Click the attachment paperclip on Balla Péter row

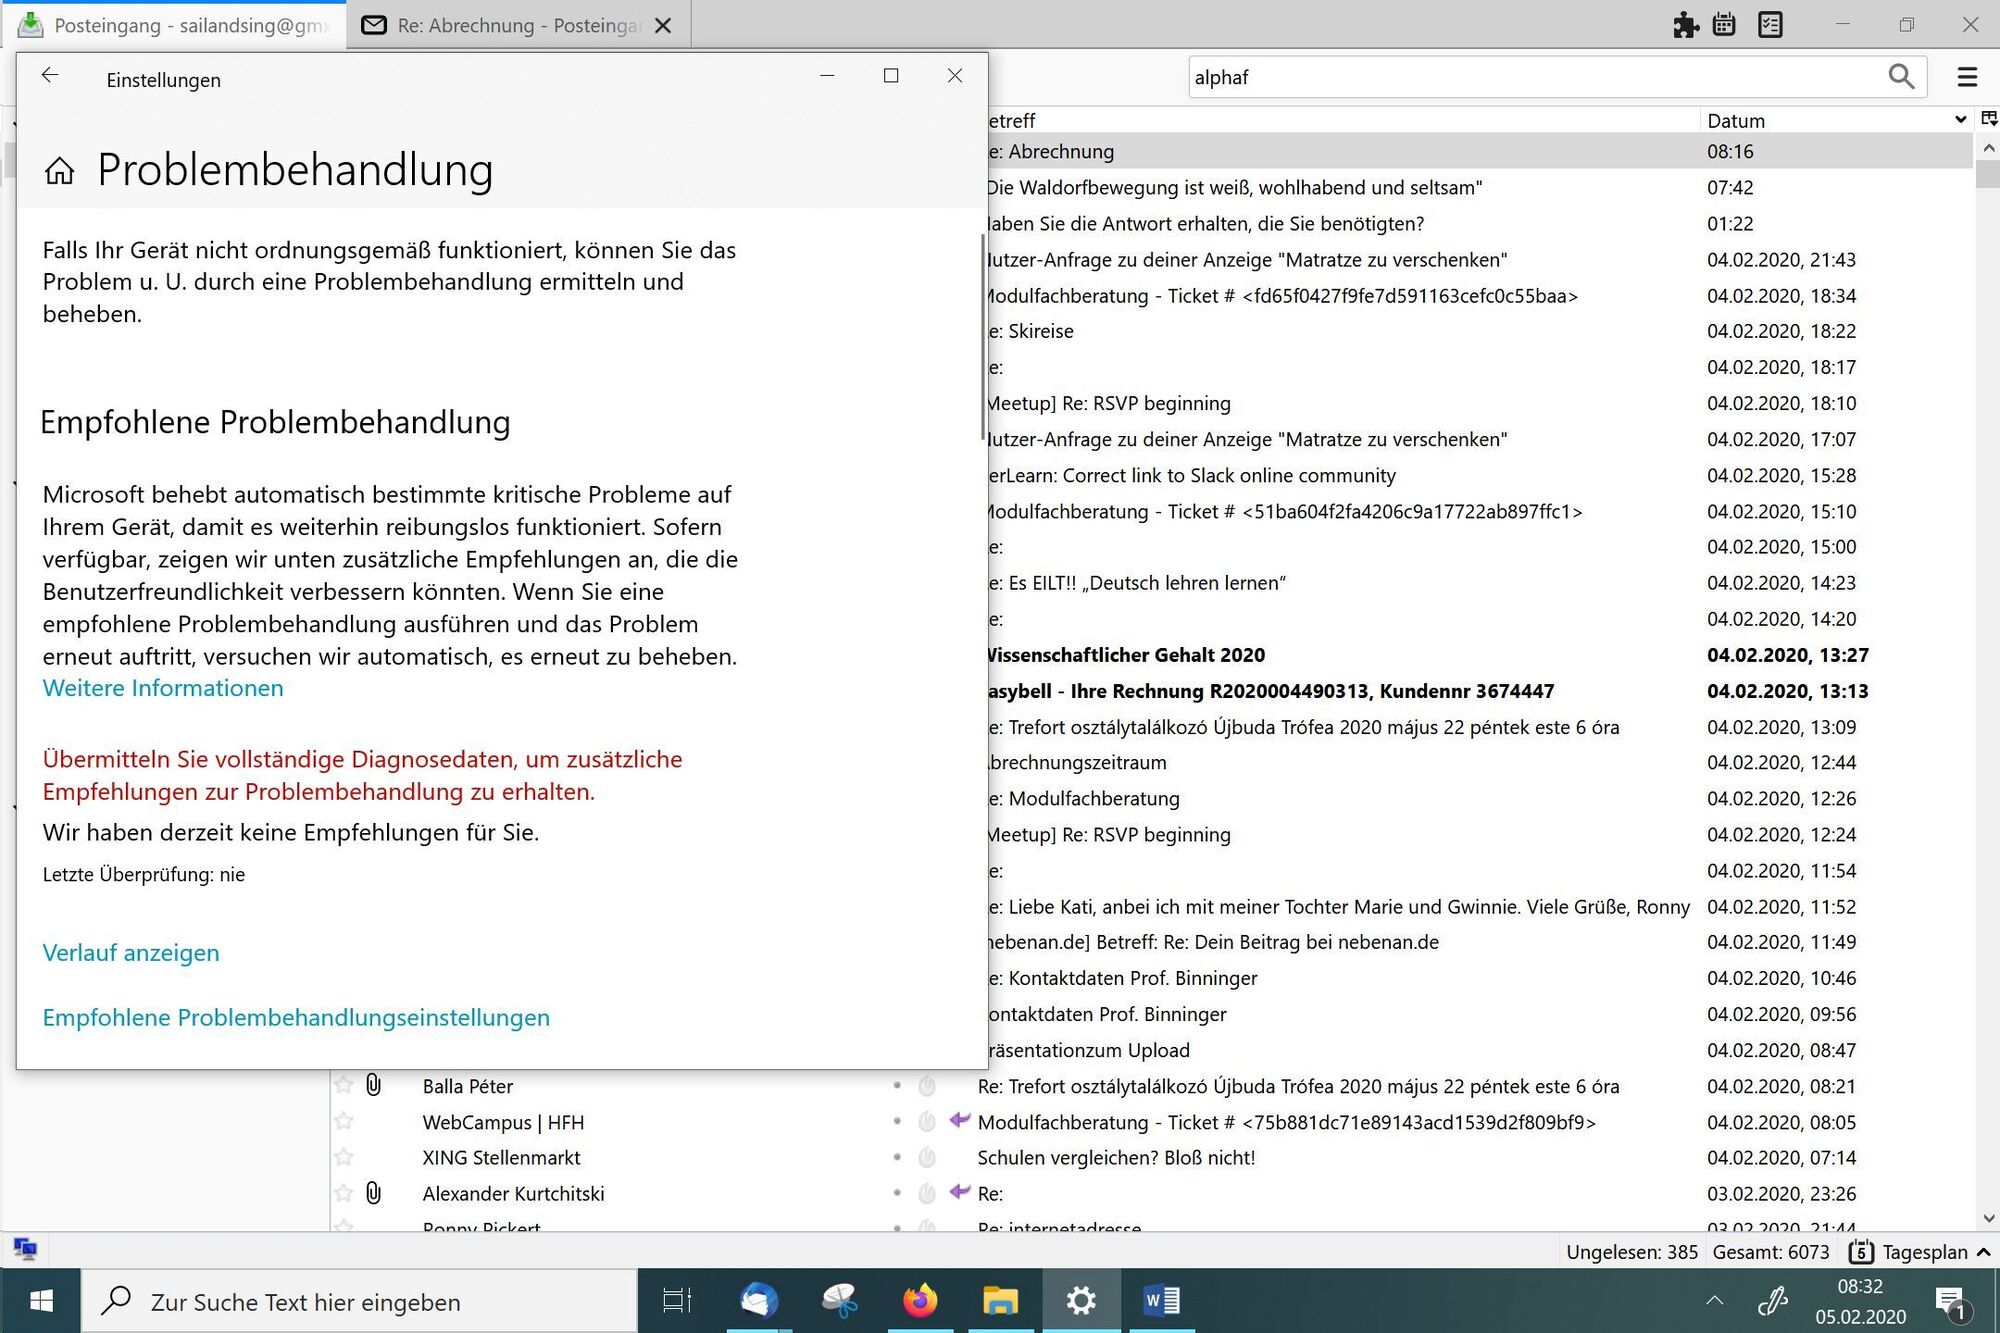[374, 1085]
